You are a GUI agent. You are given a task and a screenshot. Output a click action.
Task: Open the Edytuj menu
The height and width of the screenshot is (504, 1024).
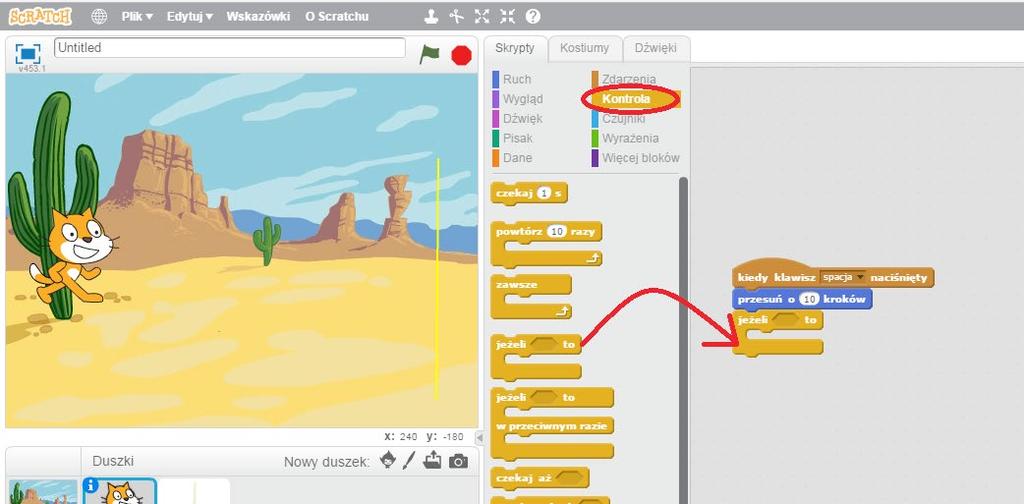click(x=190, y=16)
